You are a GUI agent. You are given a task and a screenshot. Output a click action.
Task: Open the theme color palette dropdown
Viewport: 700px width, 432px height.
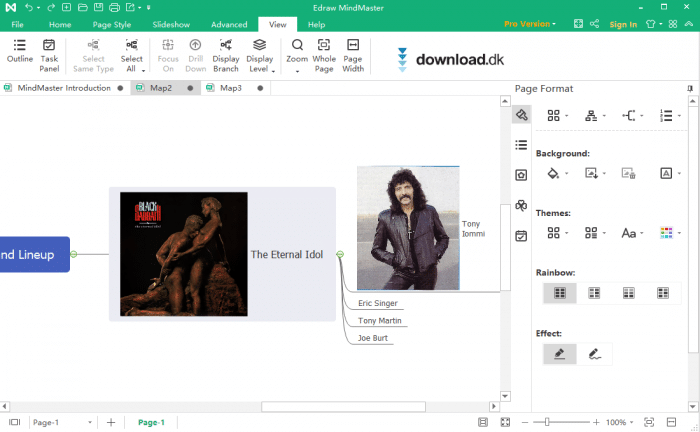click(670, 233)
